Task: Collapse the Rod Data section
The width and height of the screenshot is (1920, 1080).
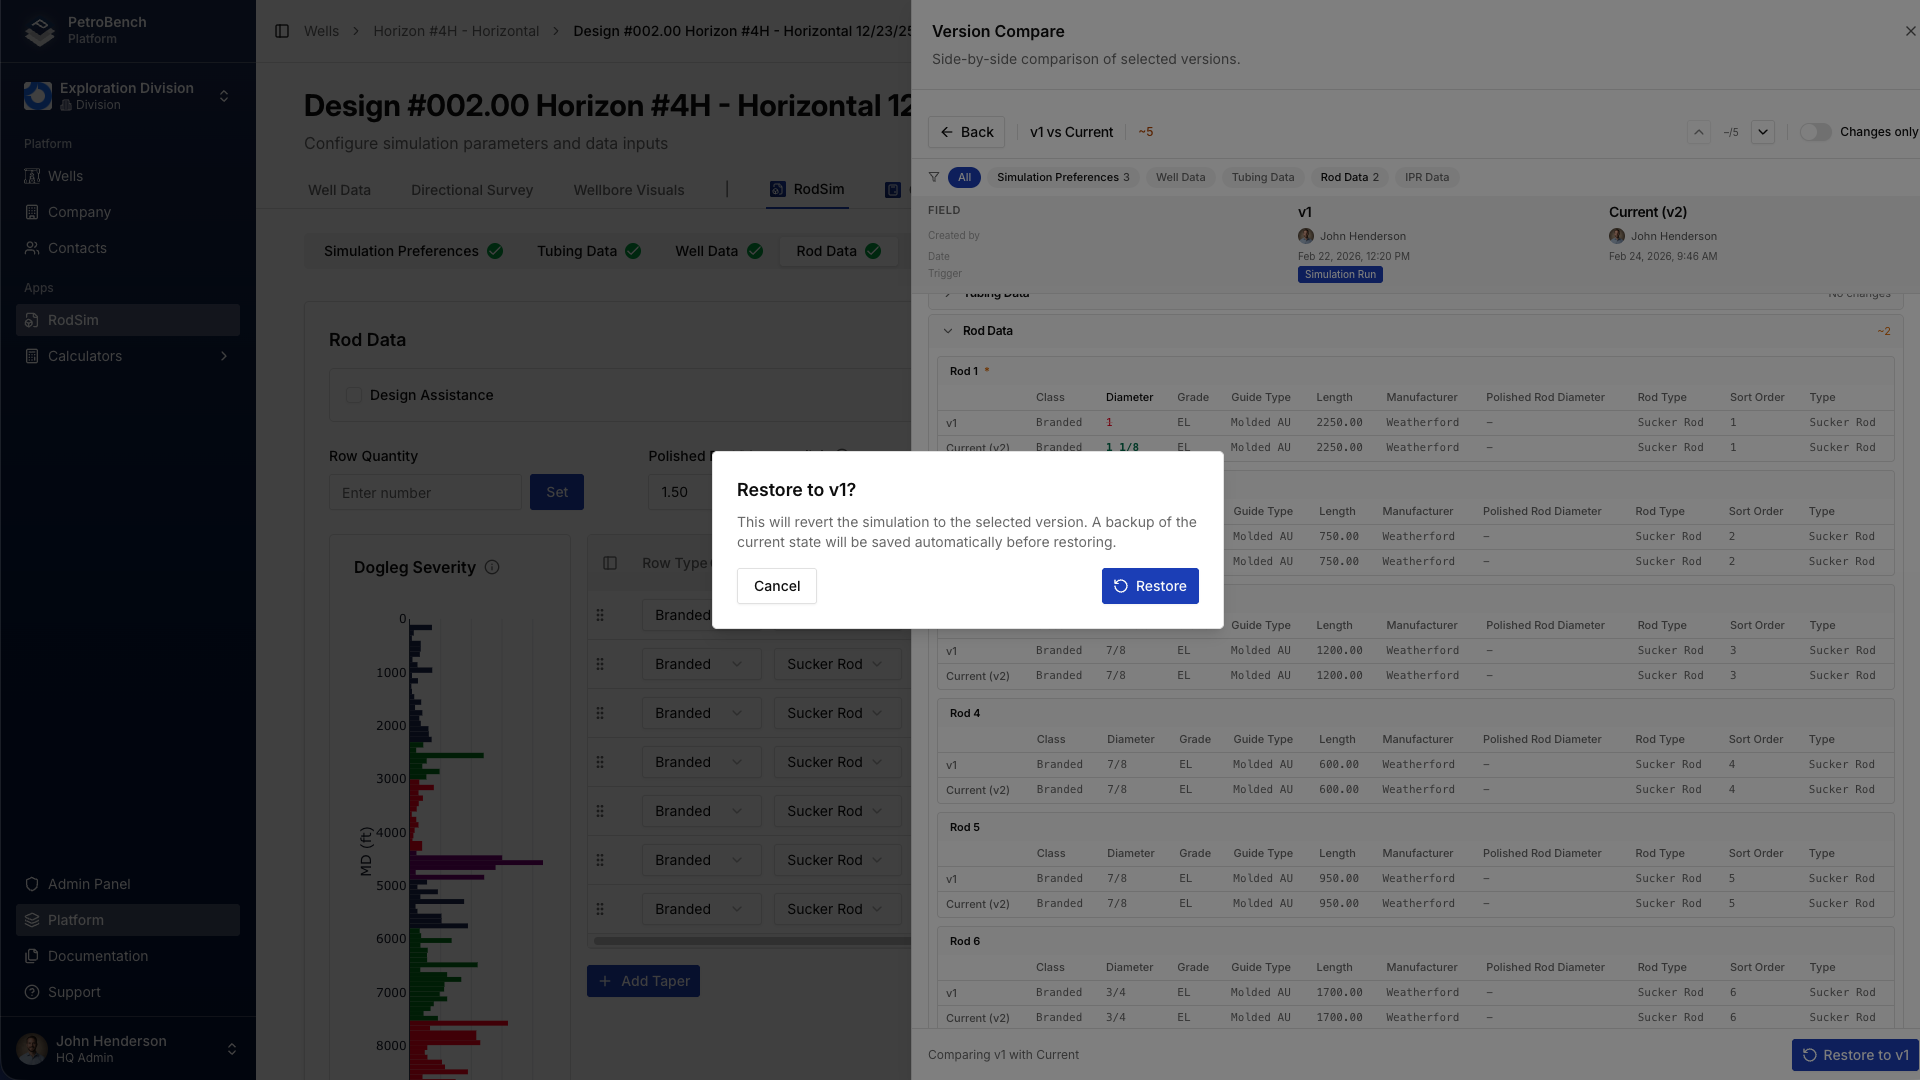Action: (948, 331)
